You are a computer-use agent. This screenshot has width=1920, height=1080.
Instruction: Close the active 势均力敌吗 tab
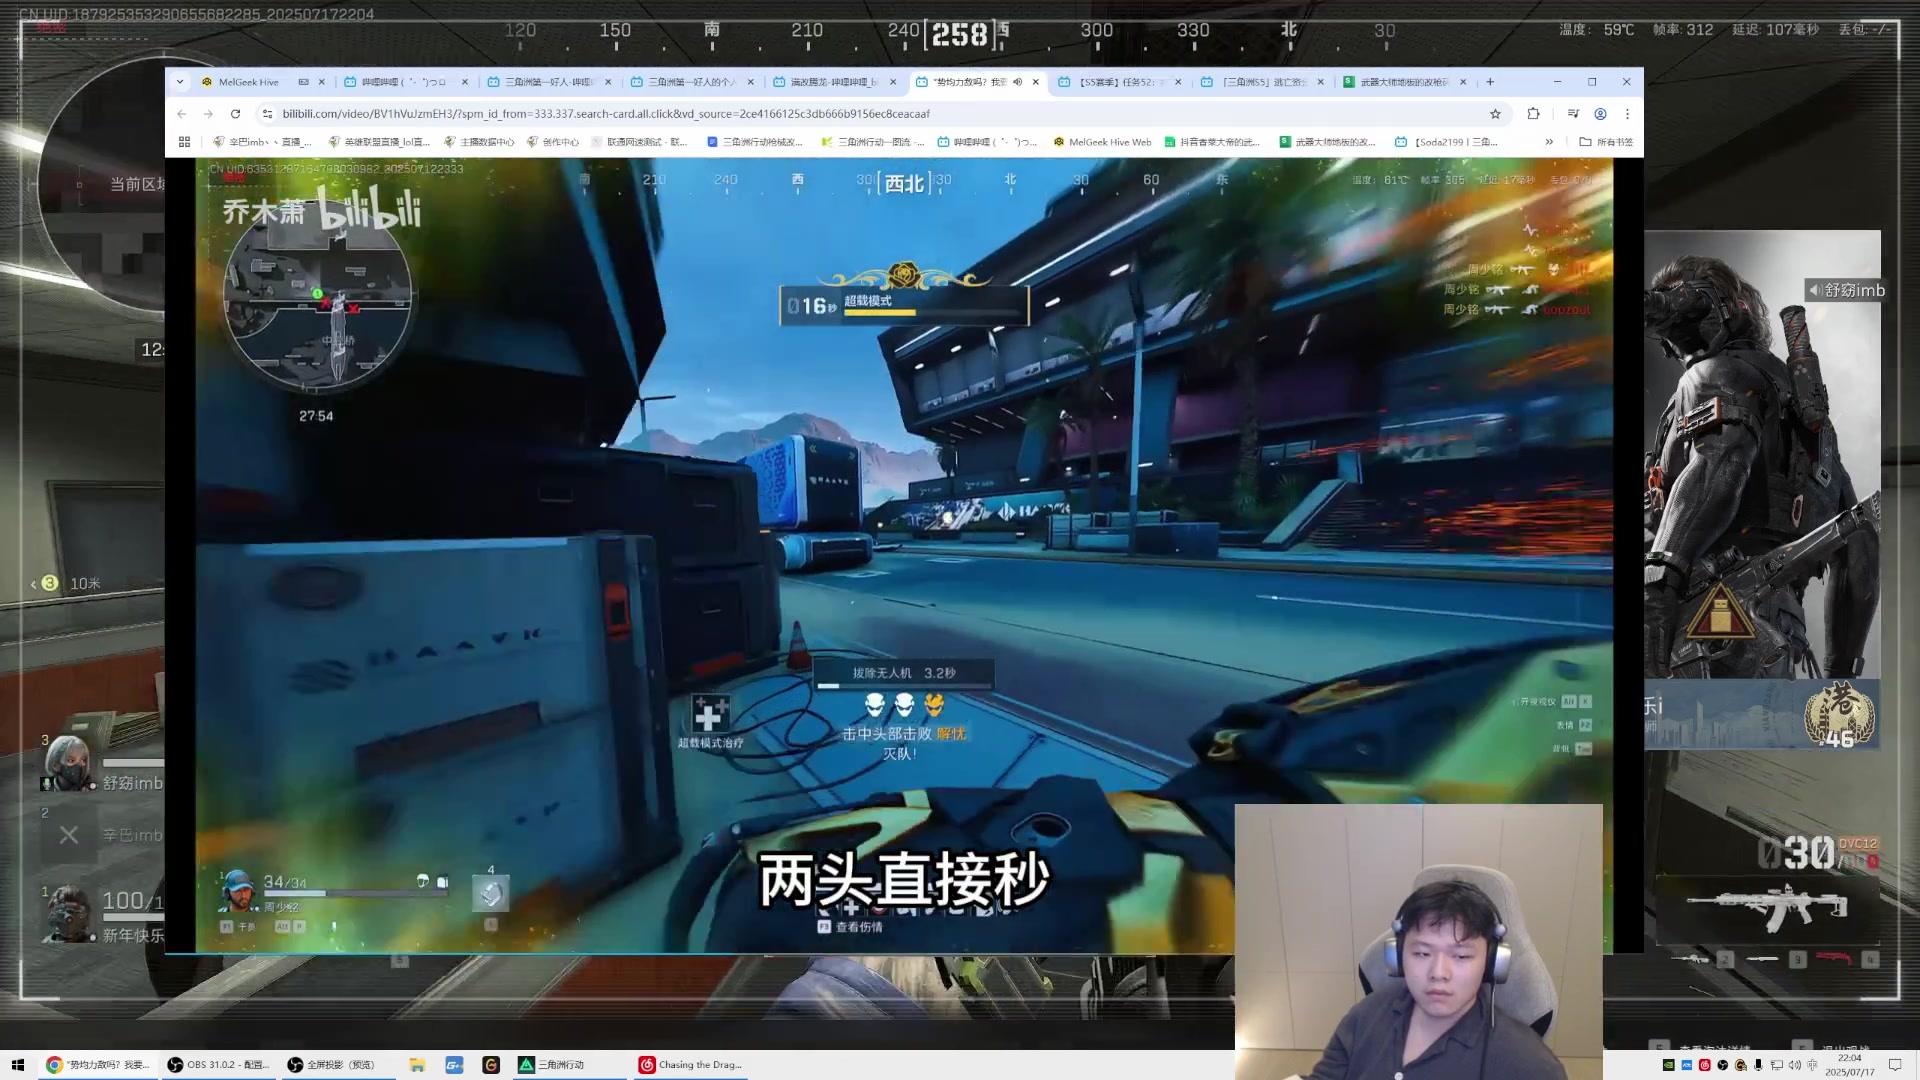[x=1035, y=82]
